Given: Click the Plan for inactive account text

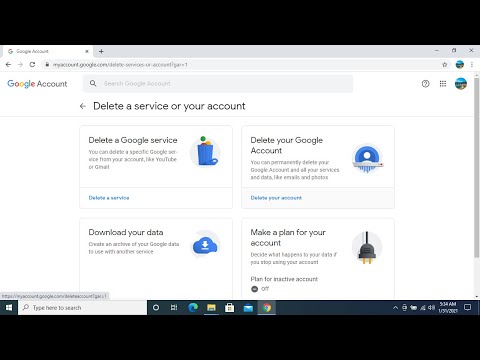Looking at the screenshot, I should pos(284,279).
